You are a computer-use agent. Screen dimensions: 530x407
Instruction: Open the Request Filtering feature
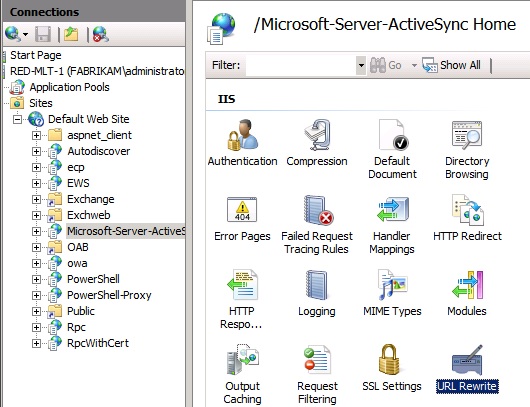(x=317, y=374)
